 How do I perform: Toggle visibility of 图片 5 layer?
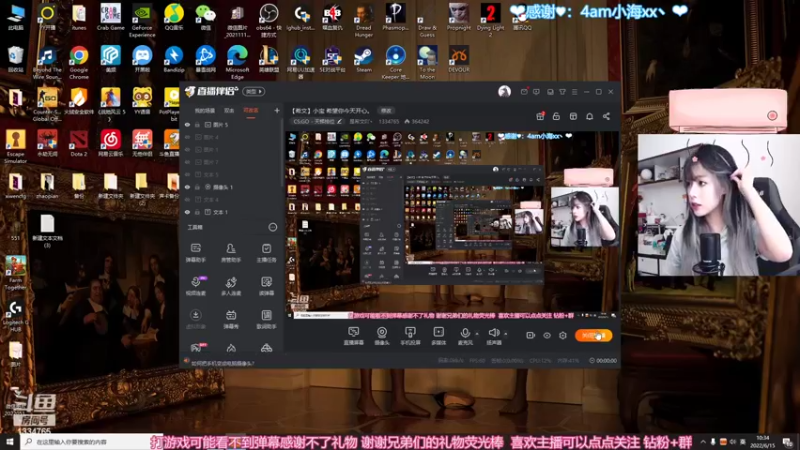coord(187,124)
